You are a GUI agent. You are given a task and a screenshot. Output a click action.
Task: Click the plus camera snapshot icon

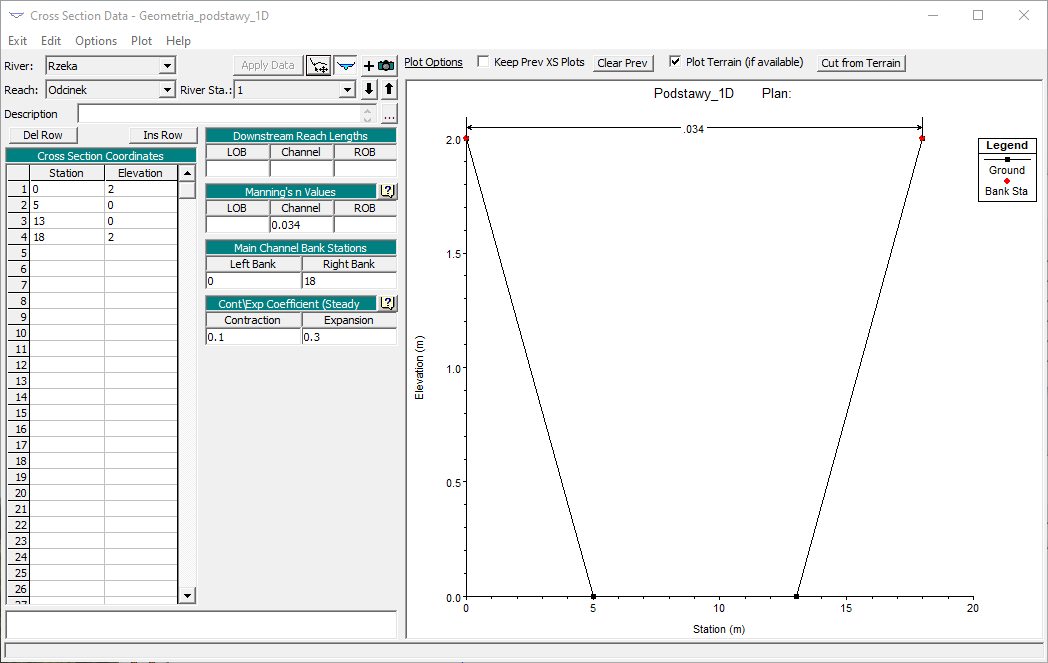[378, 65]
